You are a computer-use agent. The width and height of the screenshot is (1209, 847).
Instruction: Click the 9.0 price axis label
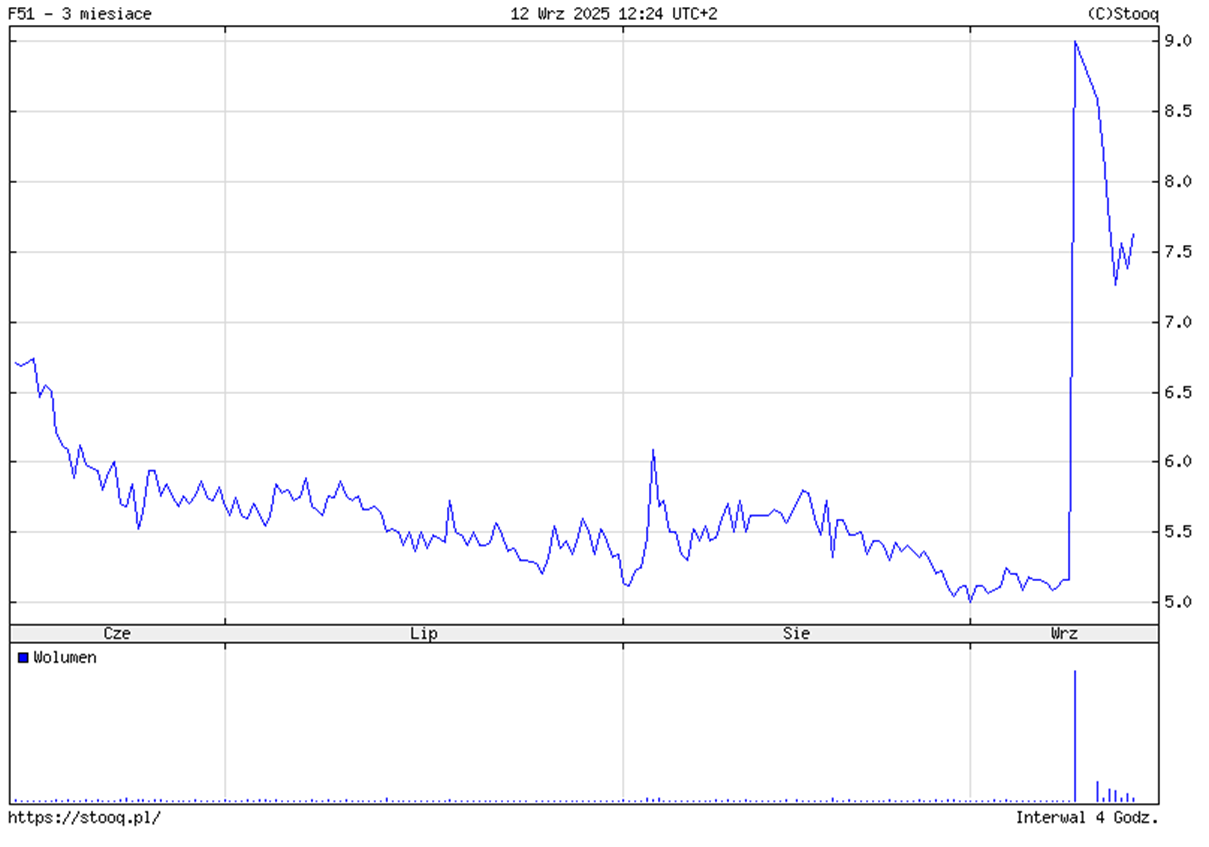pyautogui.click(x=1178, y=41)
